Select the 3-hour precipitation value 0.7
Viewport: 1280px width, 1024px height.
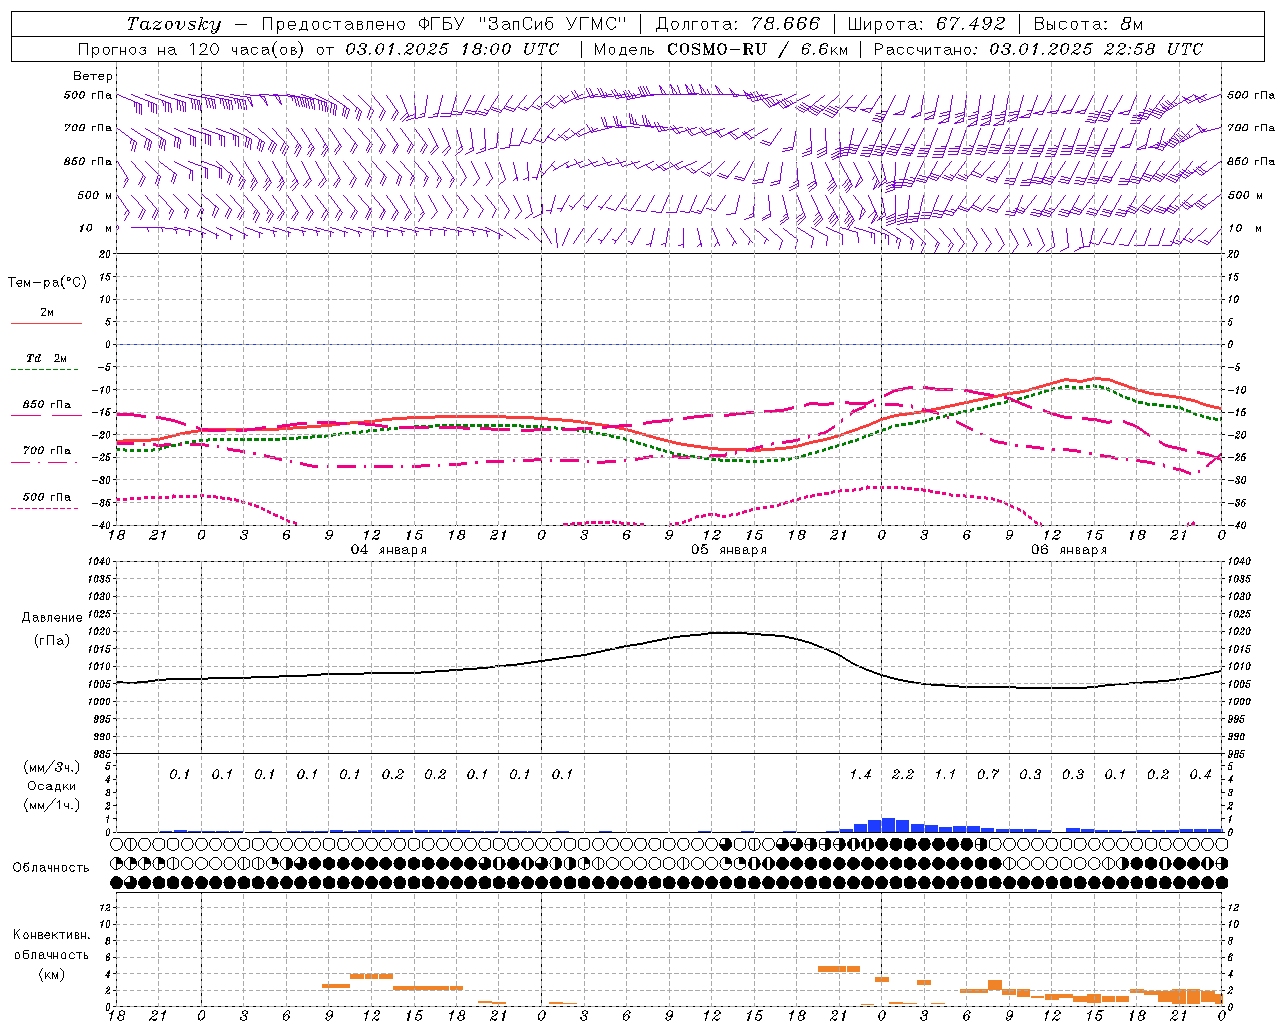[x=988, y=775]
